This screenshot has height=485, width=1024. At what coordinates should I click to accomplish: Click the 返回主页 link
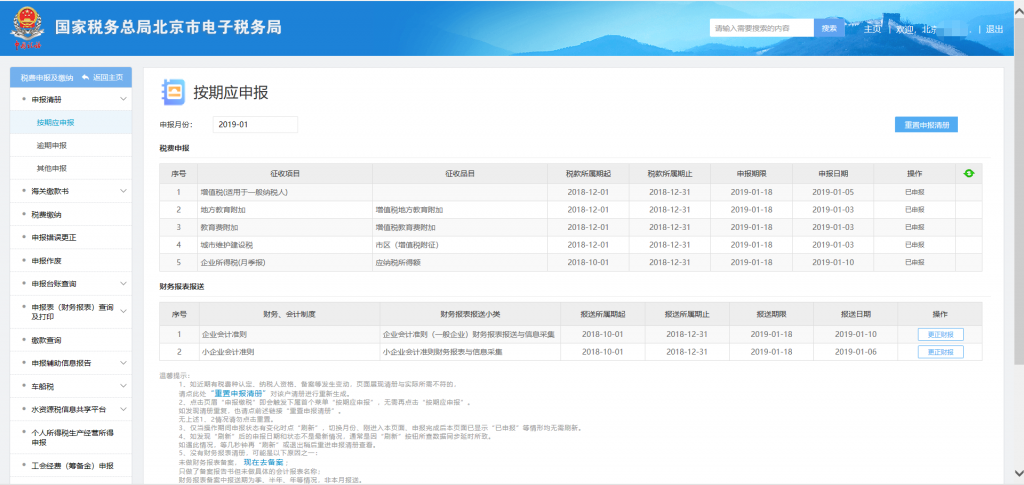click(108, 78)
